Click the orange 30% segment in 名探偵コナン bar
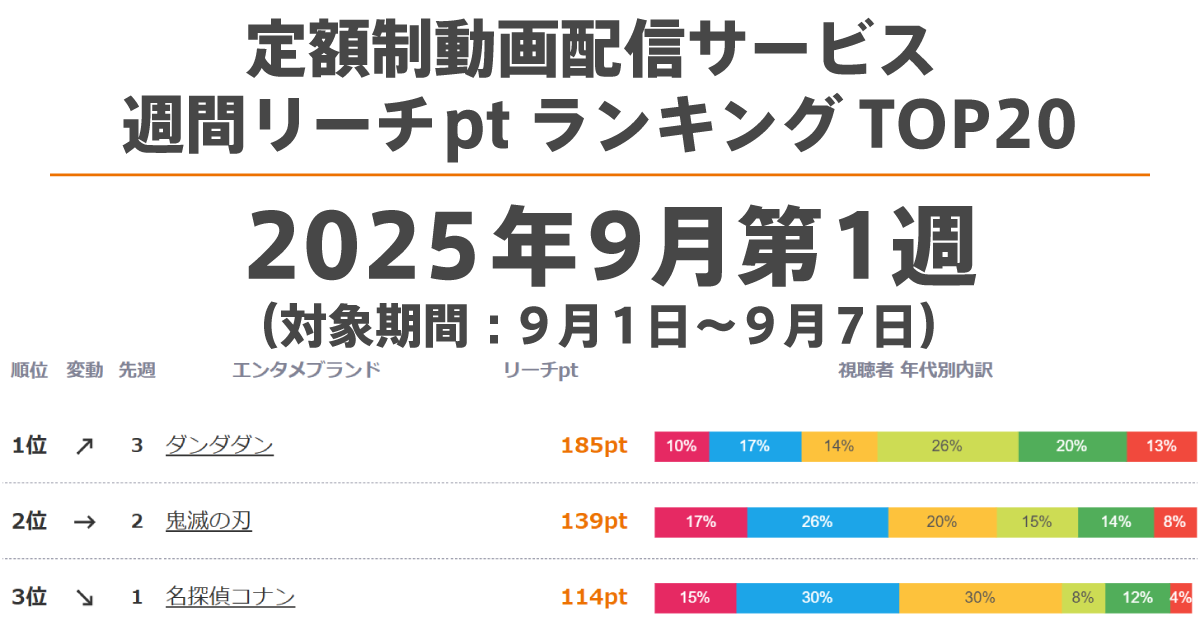1200x630 pixels. [980, 598]
